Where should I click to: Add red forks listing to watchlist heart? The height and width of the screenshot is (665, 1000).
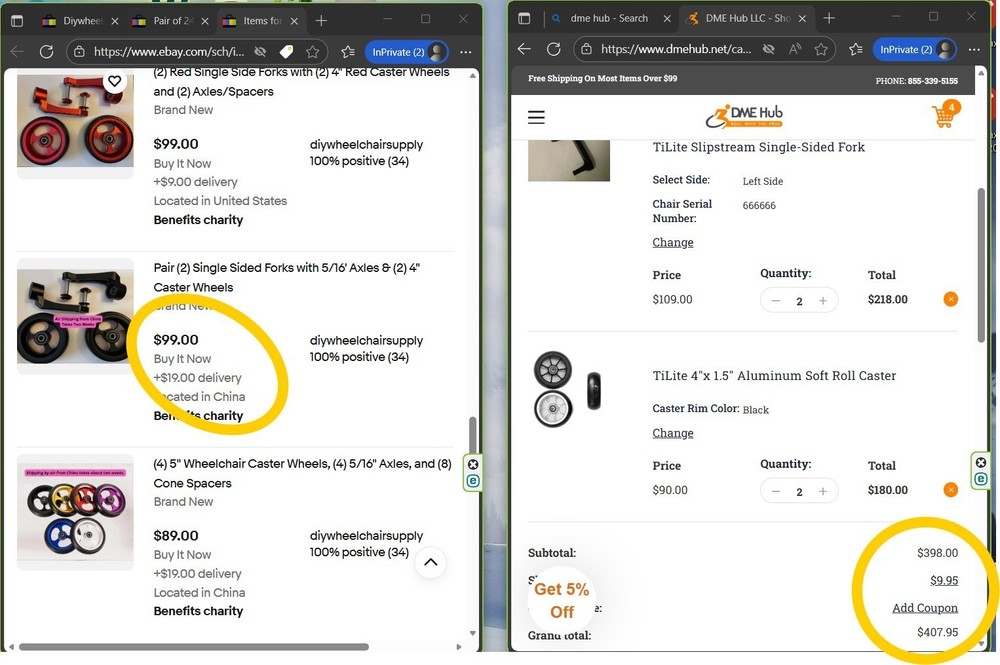(115, 81)
